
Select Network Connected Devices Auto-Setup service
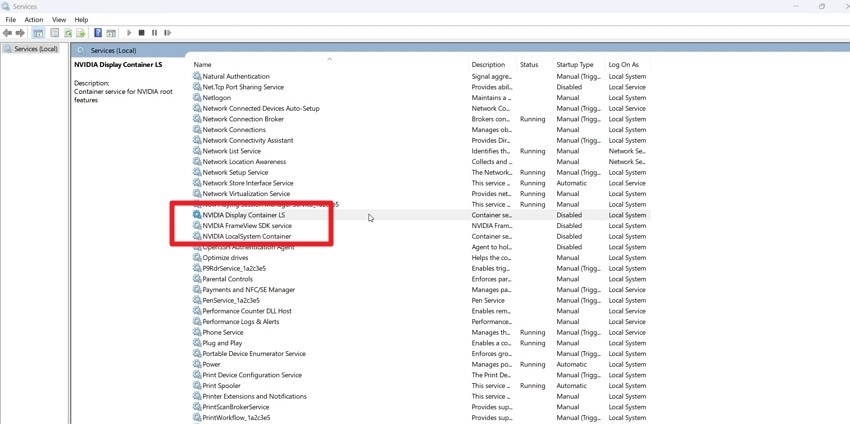click(421, 108)
